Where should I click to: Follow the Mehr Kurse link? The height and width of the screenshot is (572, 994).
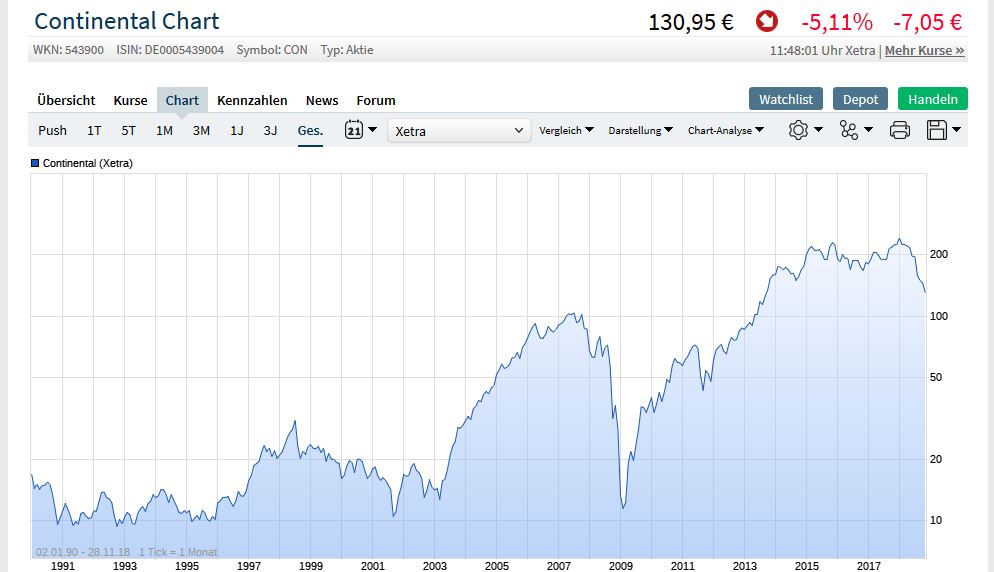925,50
